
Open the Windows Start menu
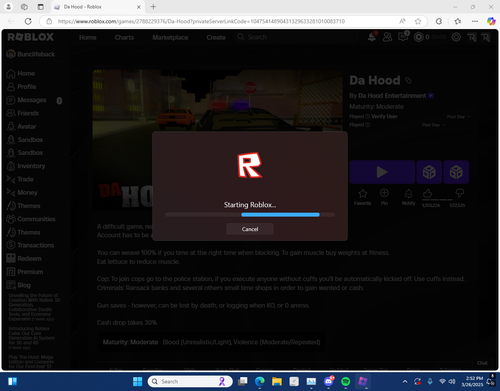(x=137, y=381)
